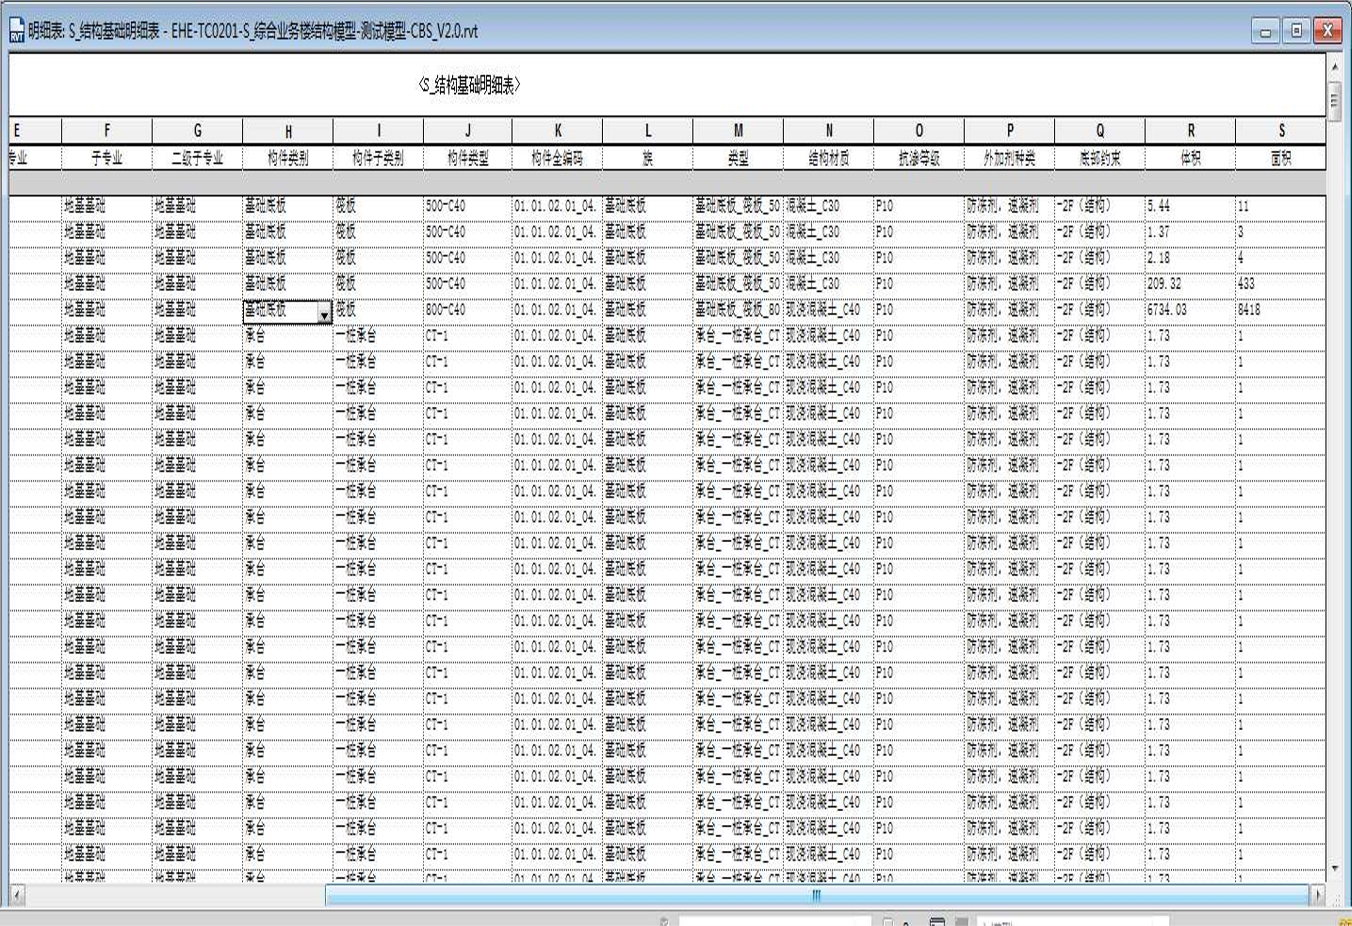Select column H header
The image size is (1352, 926).
[288, 131]
